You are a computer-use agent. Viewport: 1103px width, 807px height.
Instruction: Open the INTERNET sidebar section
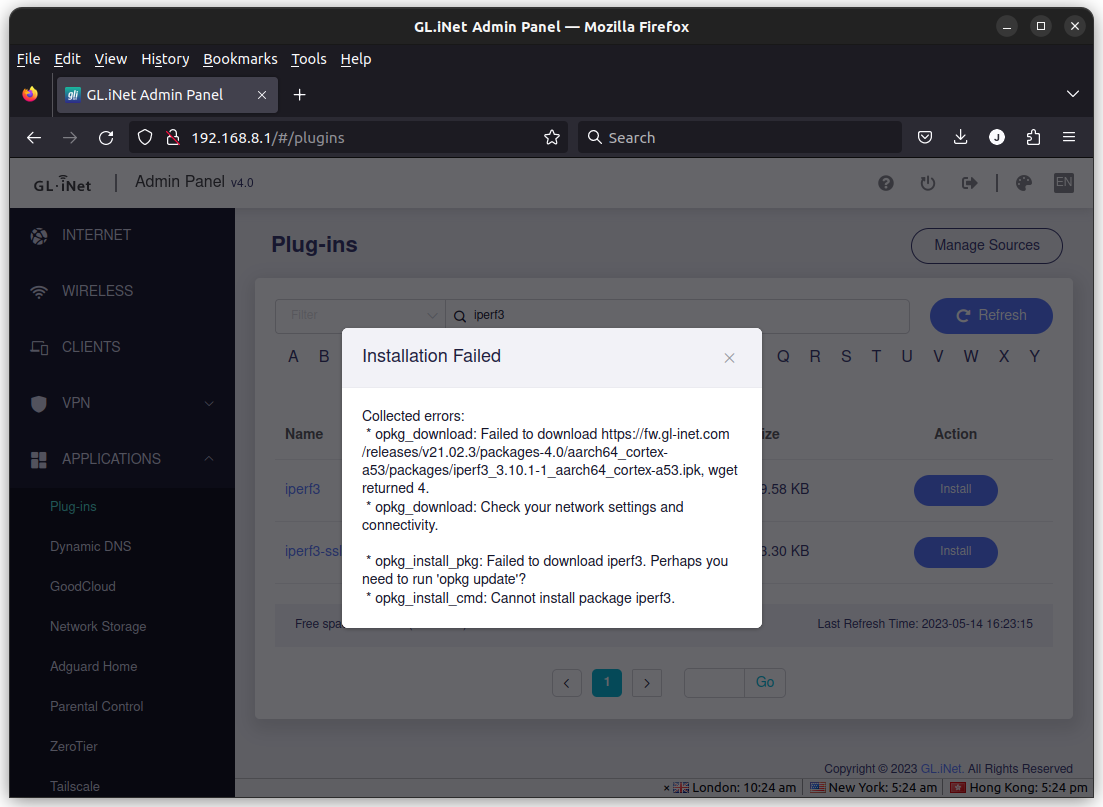click(122, 236)
